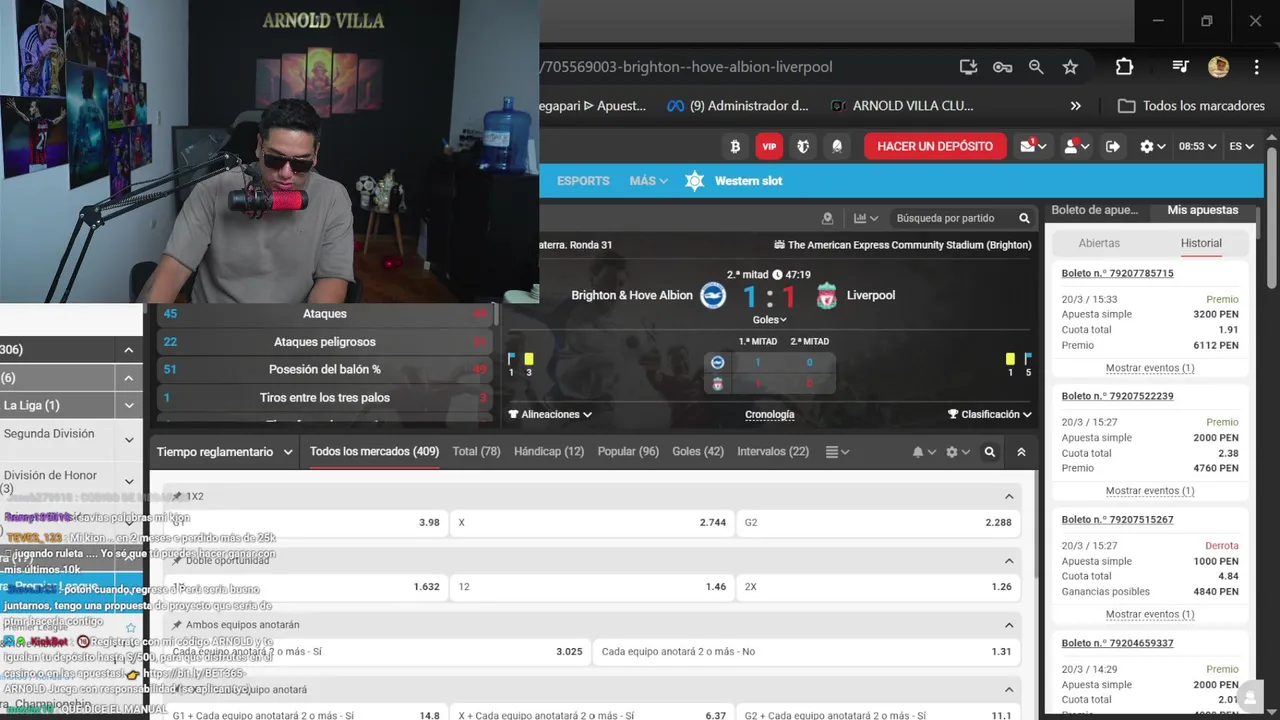
Task: Open the 08:53 time dropdown
Action: click(x=1197, y=146)
